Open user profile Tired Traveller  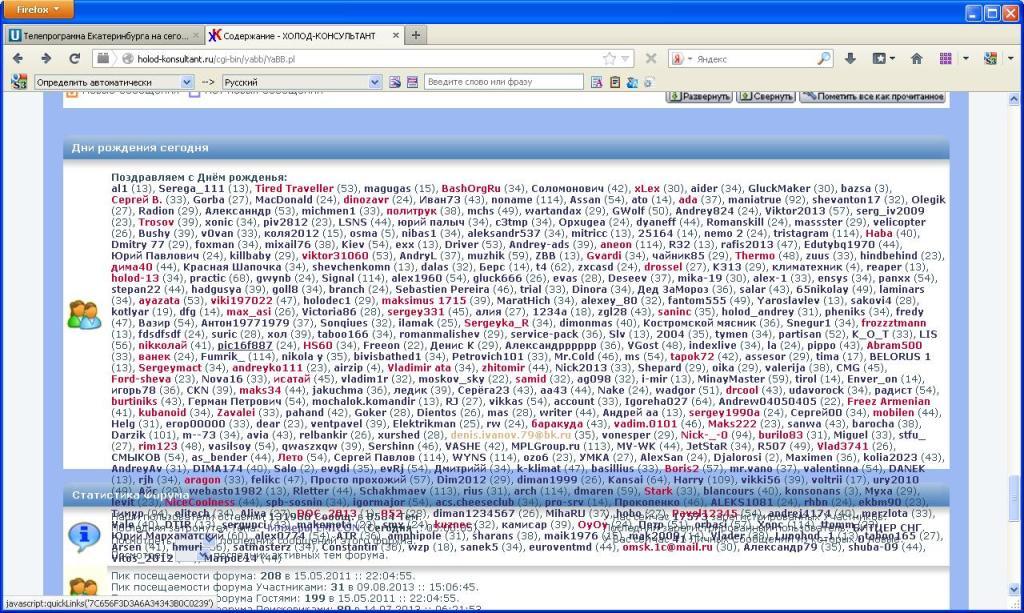click(295, 188)
